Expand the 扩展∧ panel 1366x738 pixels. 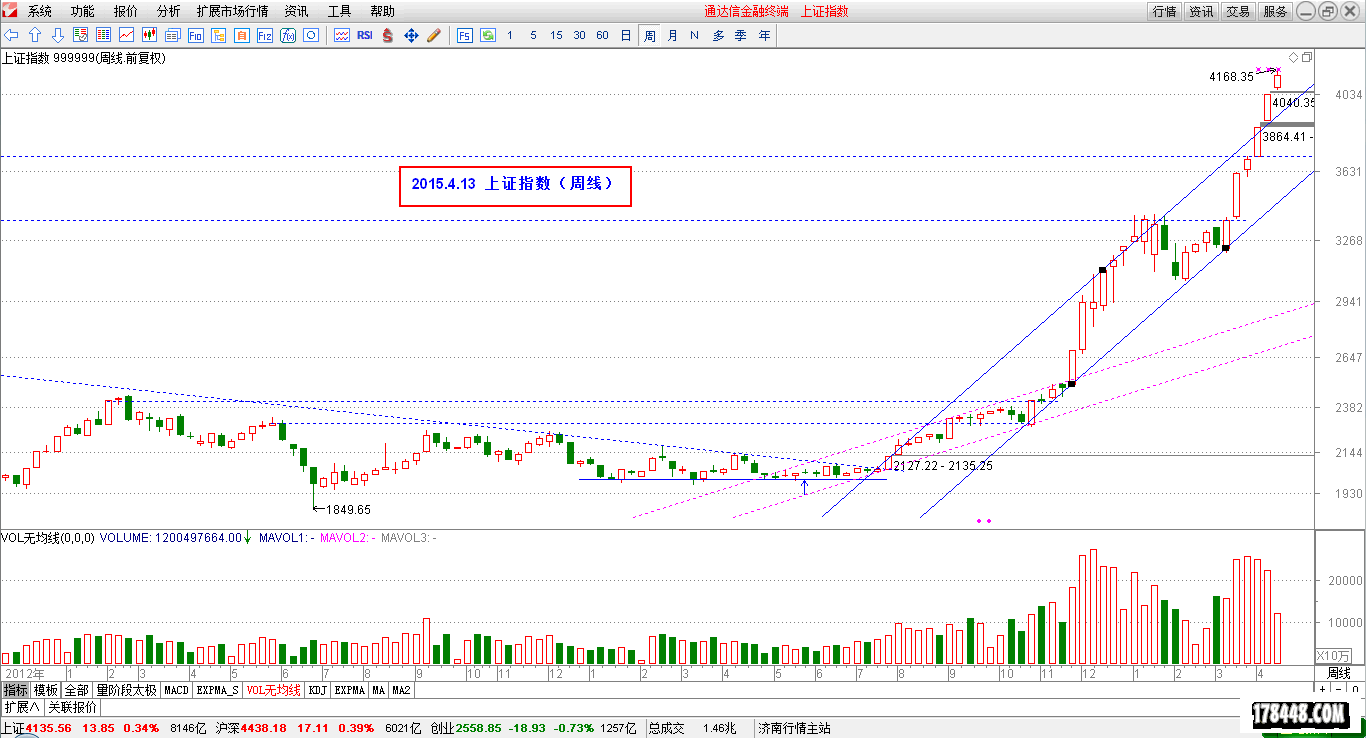pos(20,707)
